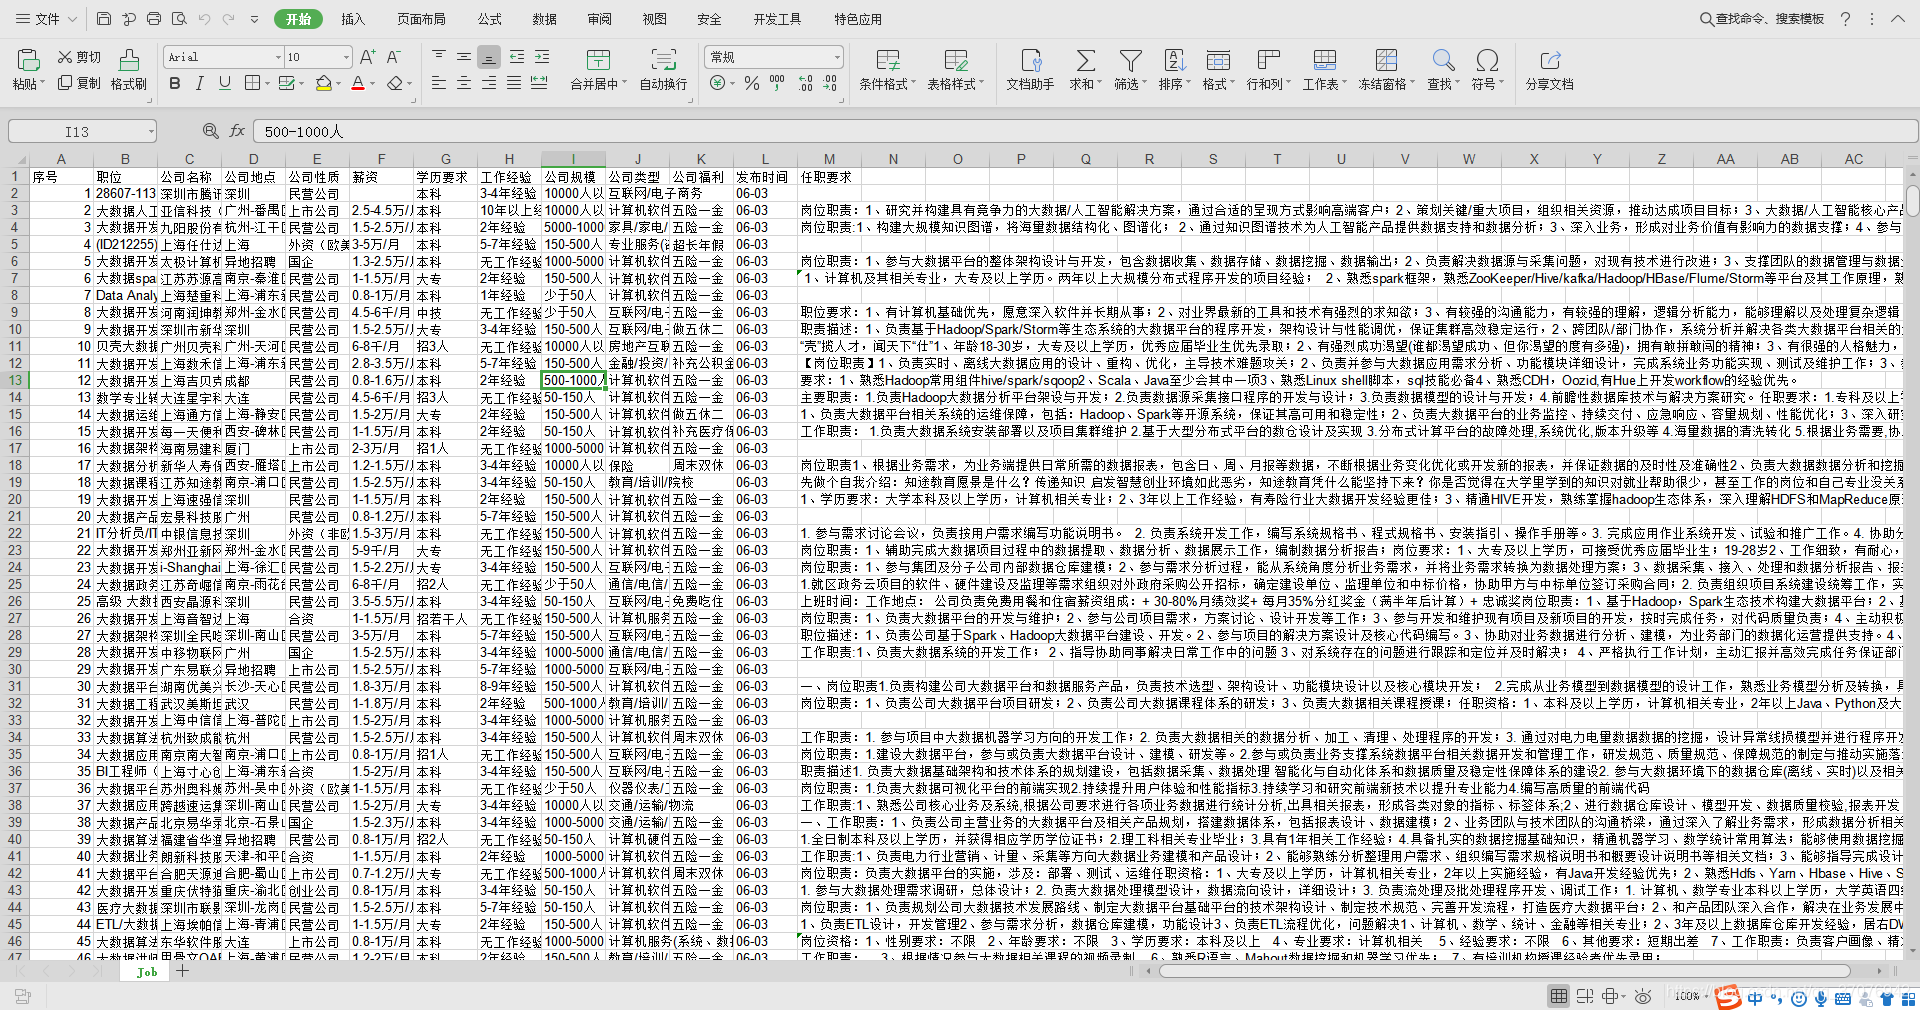Open the zoom 100% dropdown in status bar
The height and width of the screenshot is (1010, 1920).
1706,996
